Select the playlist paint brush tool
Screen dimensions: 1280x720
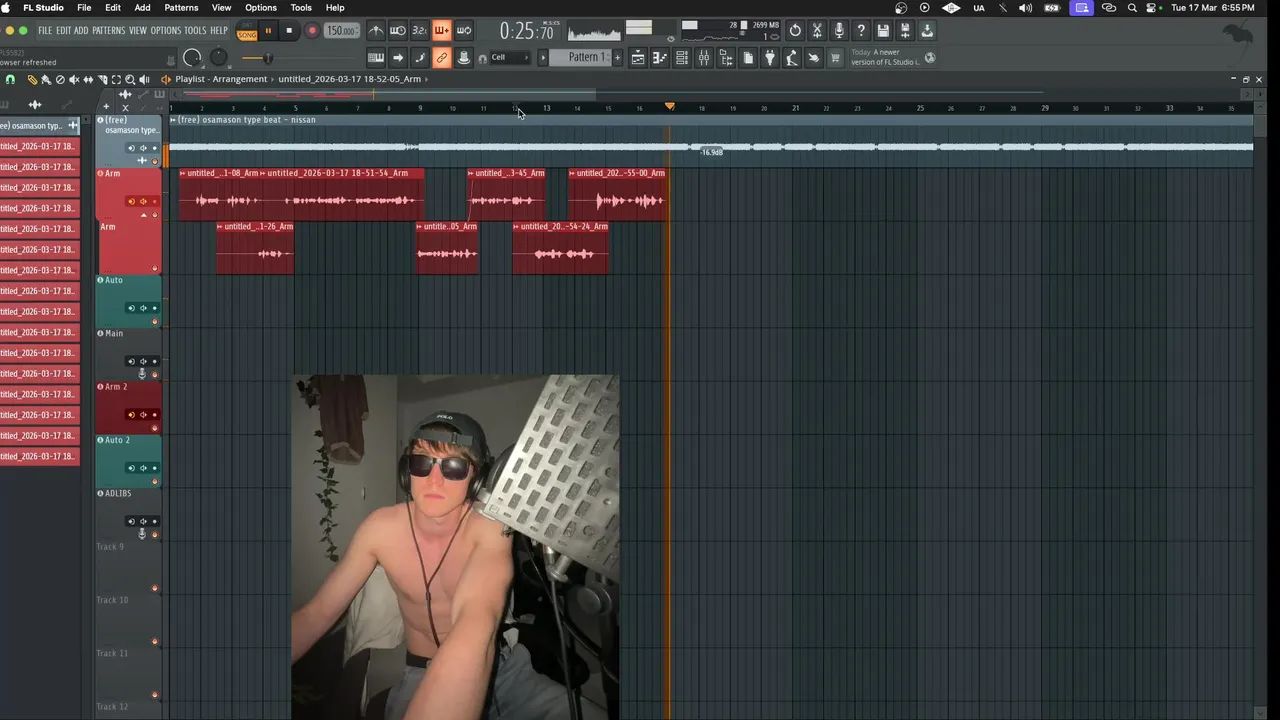pos(46,80)
